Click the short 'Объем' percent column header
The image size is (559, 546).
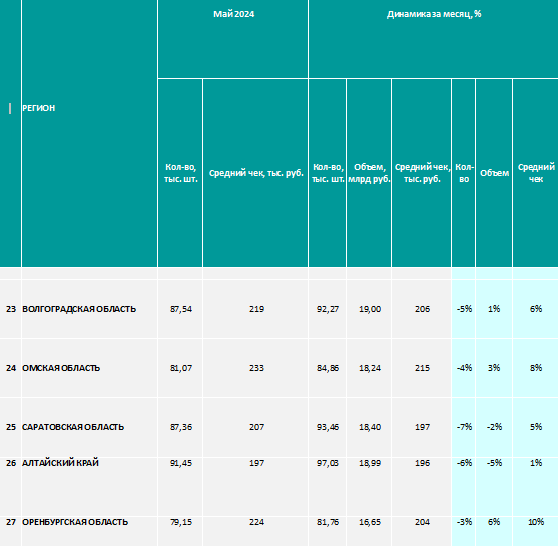coord(494,173)
